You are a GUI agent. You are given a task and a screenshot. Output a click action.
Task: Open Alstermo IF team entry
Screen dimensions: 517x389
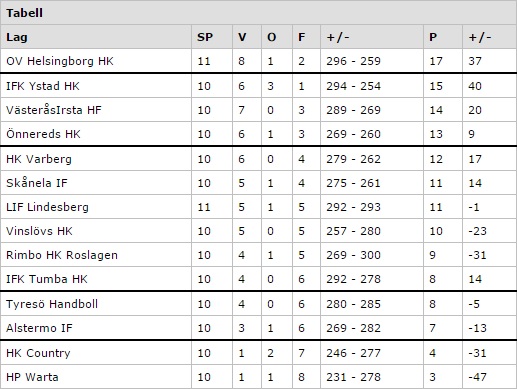click(39, 328)
